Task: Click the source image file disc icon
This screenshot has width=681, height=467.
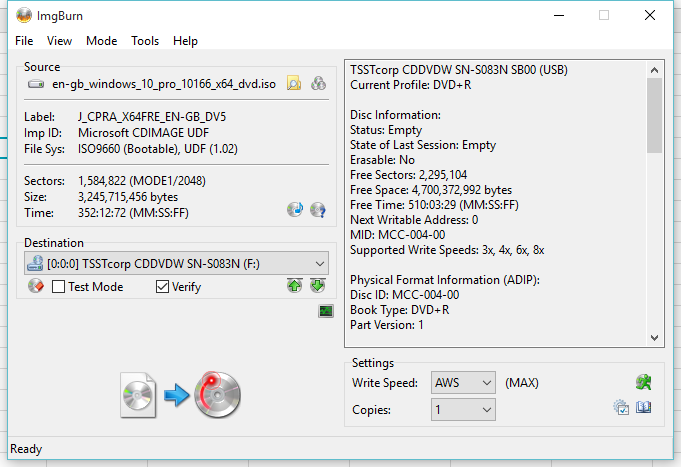Action: pyautogui.click(x=138, y=395)
